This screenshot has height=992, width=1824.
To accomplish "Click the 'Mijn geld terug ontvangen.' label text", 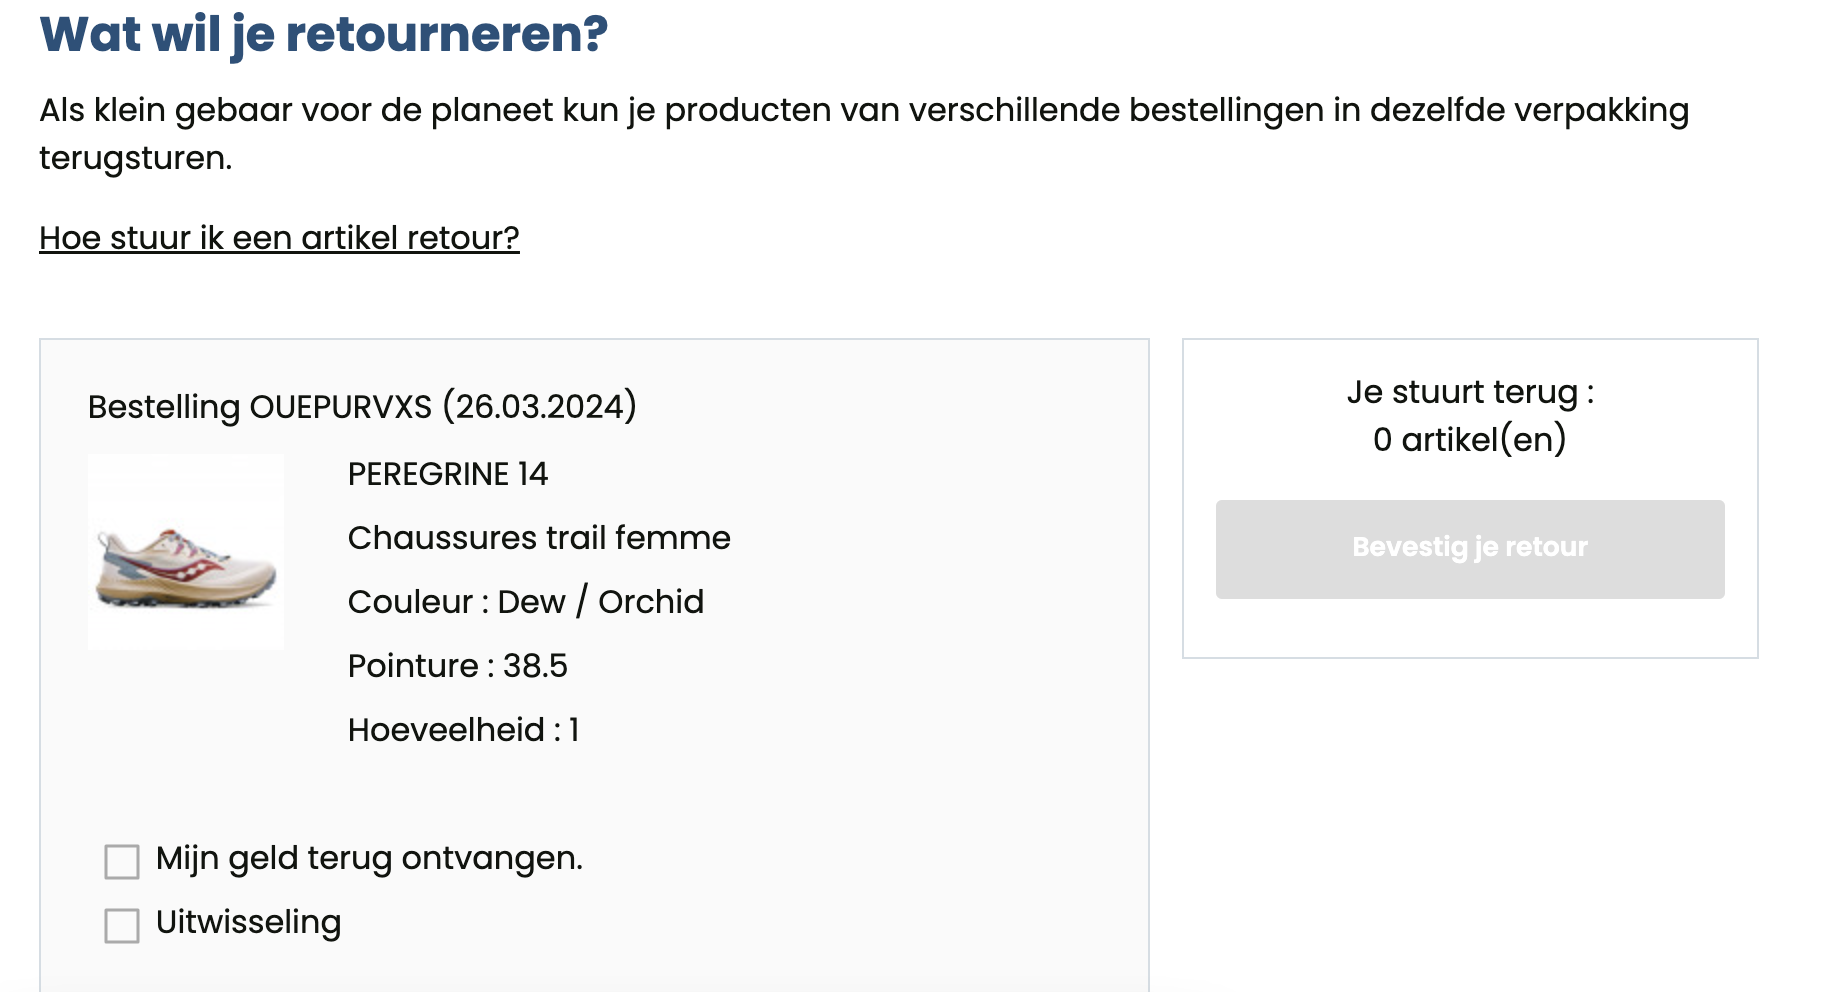I will tap(369, 858).
